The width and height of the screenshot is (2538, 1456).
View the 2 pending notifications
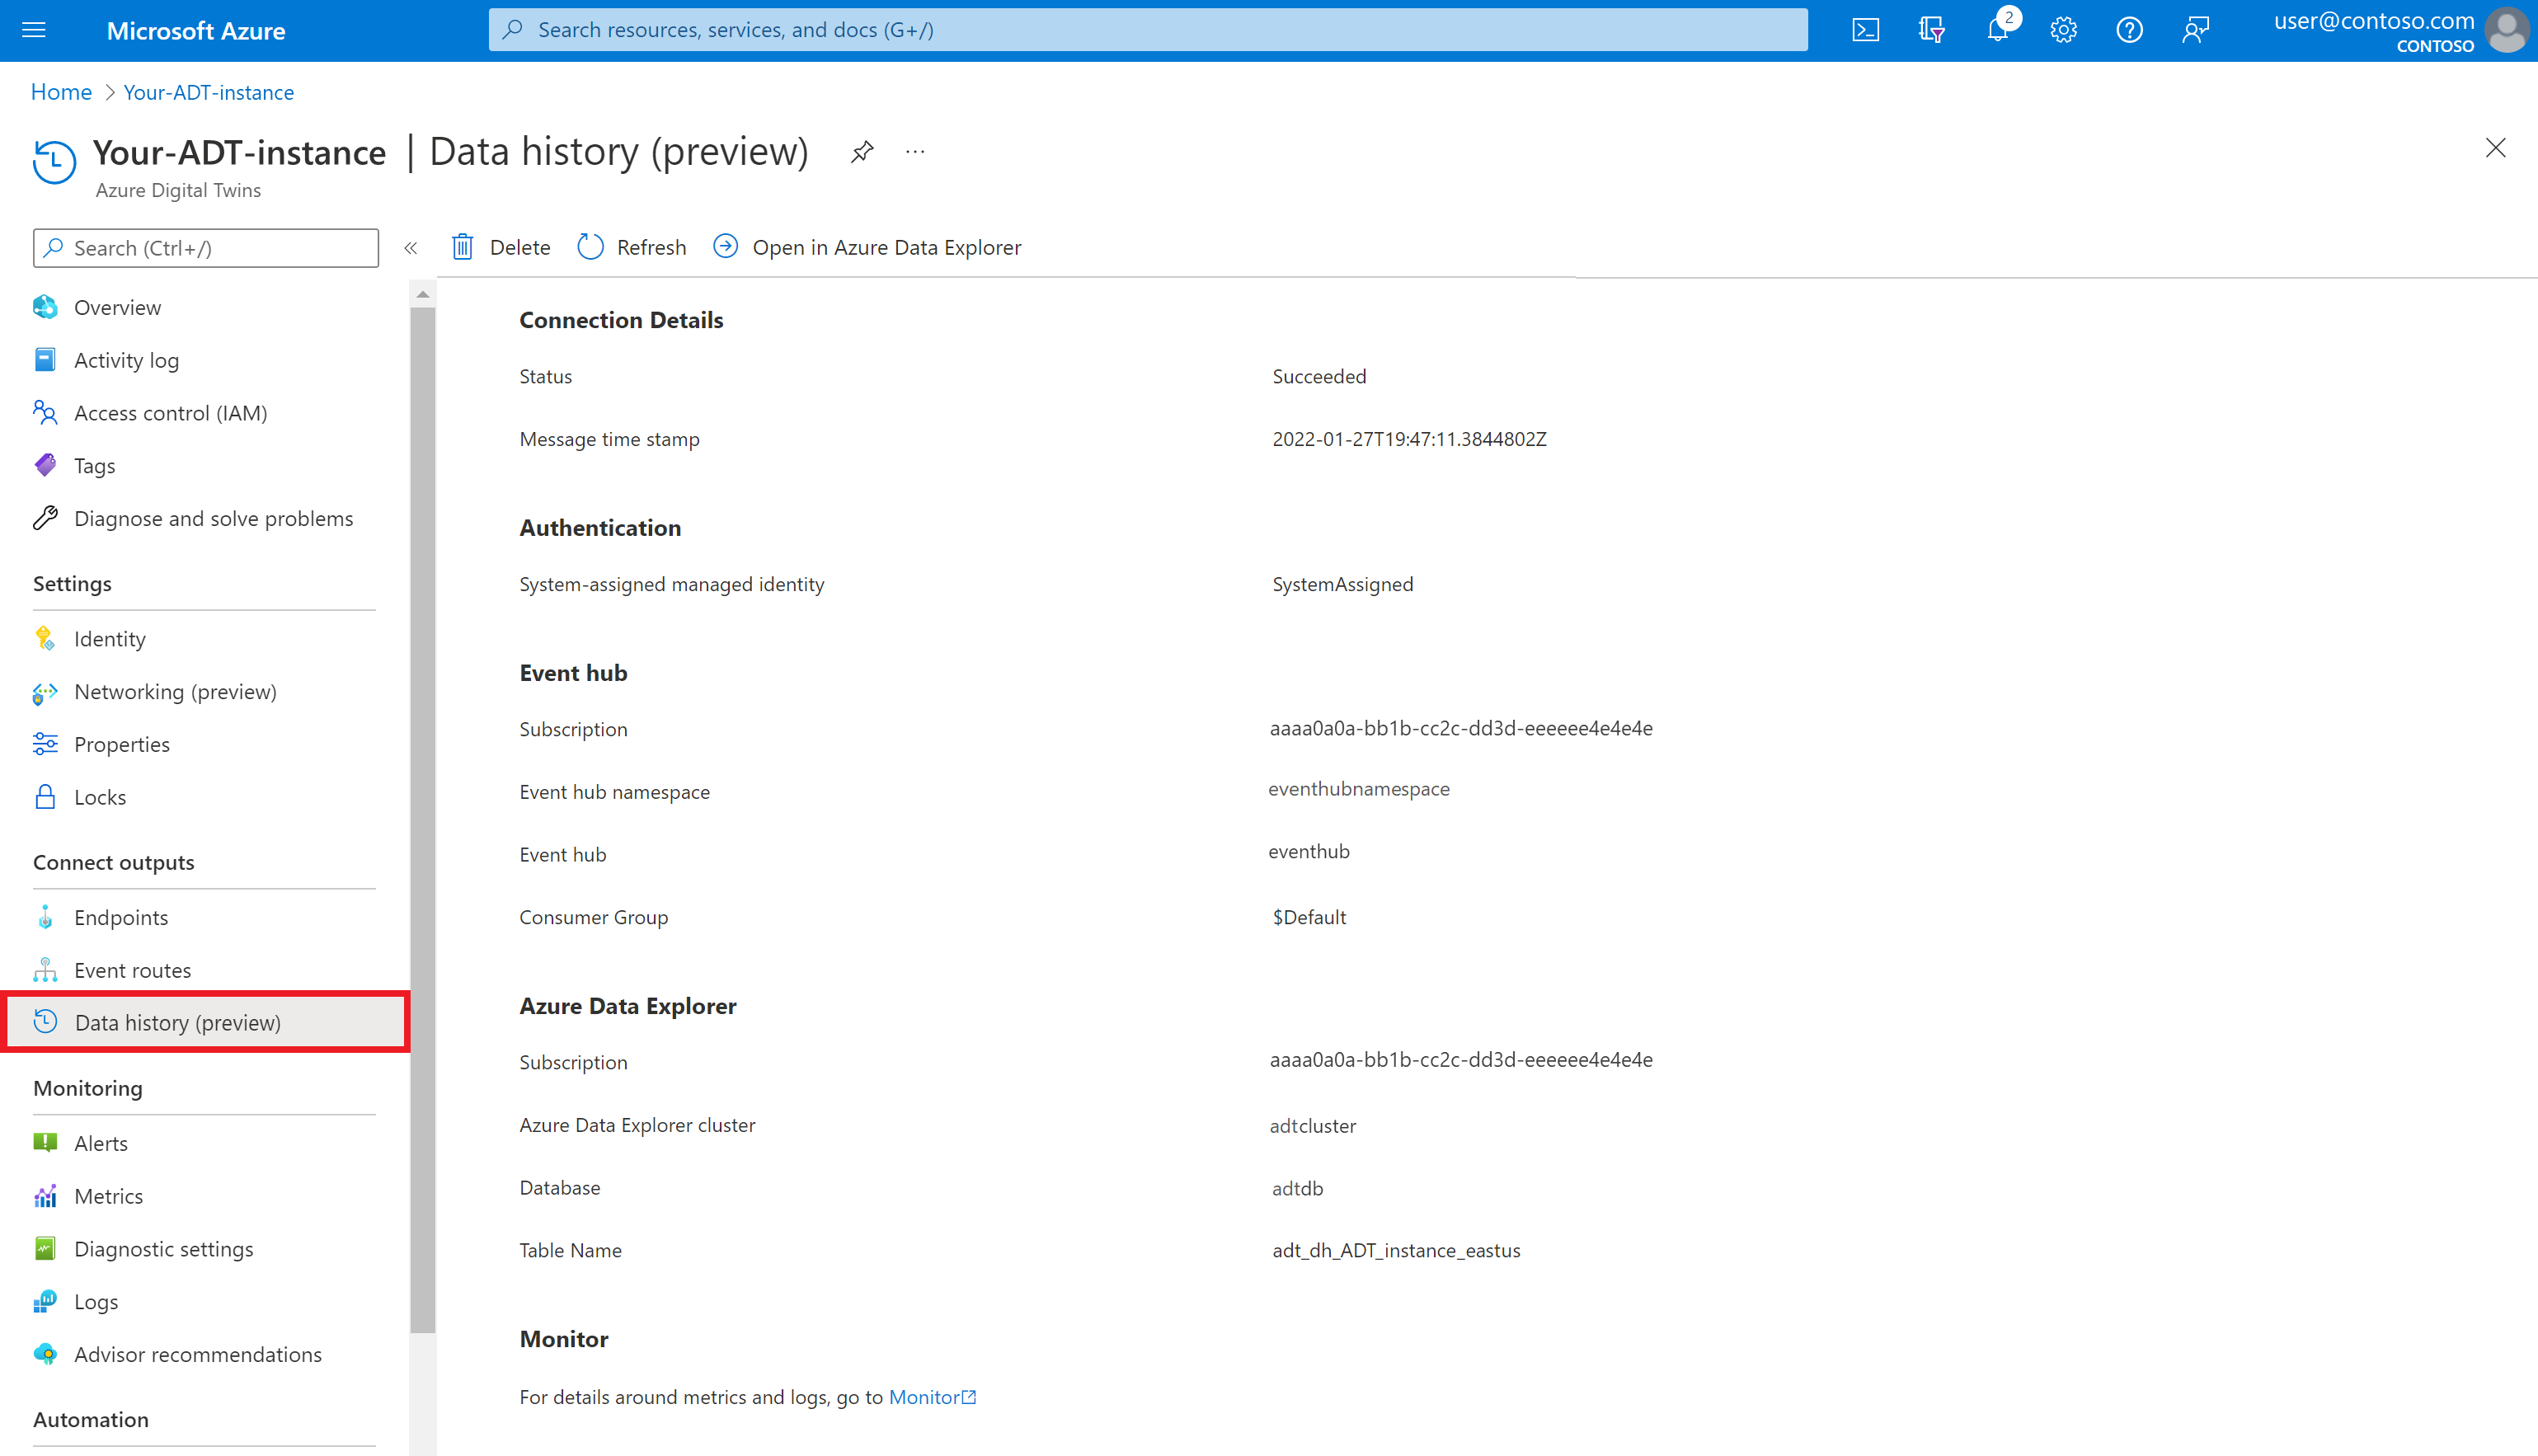click(x=1997, y=29)
